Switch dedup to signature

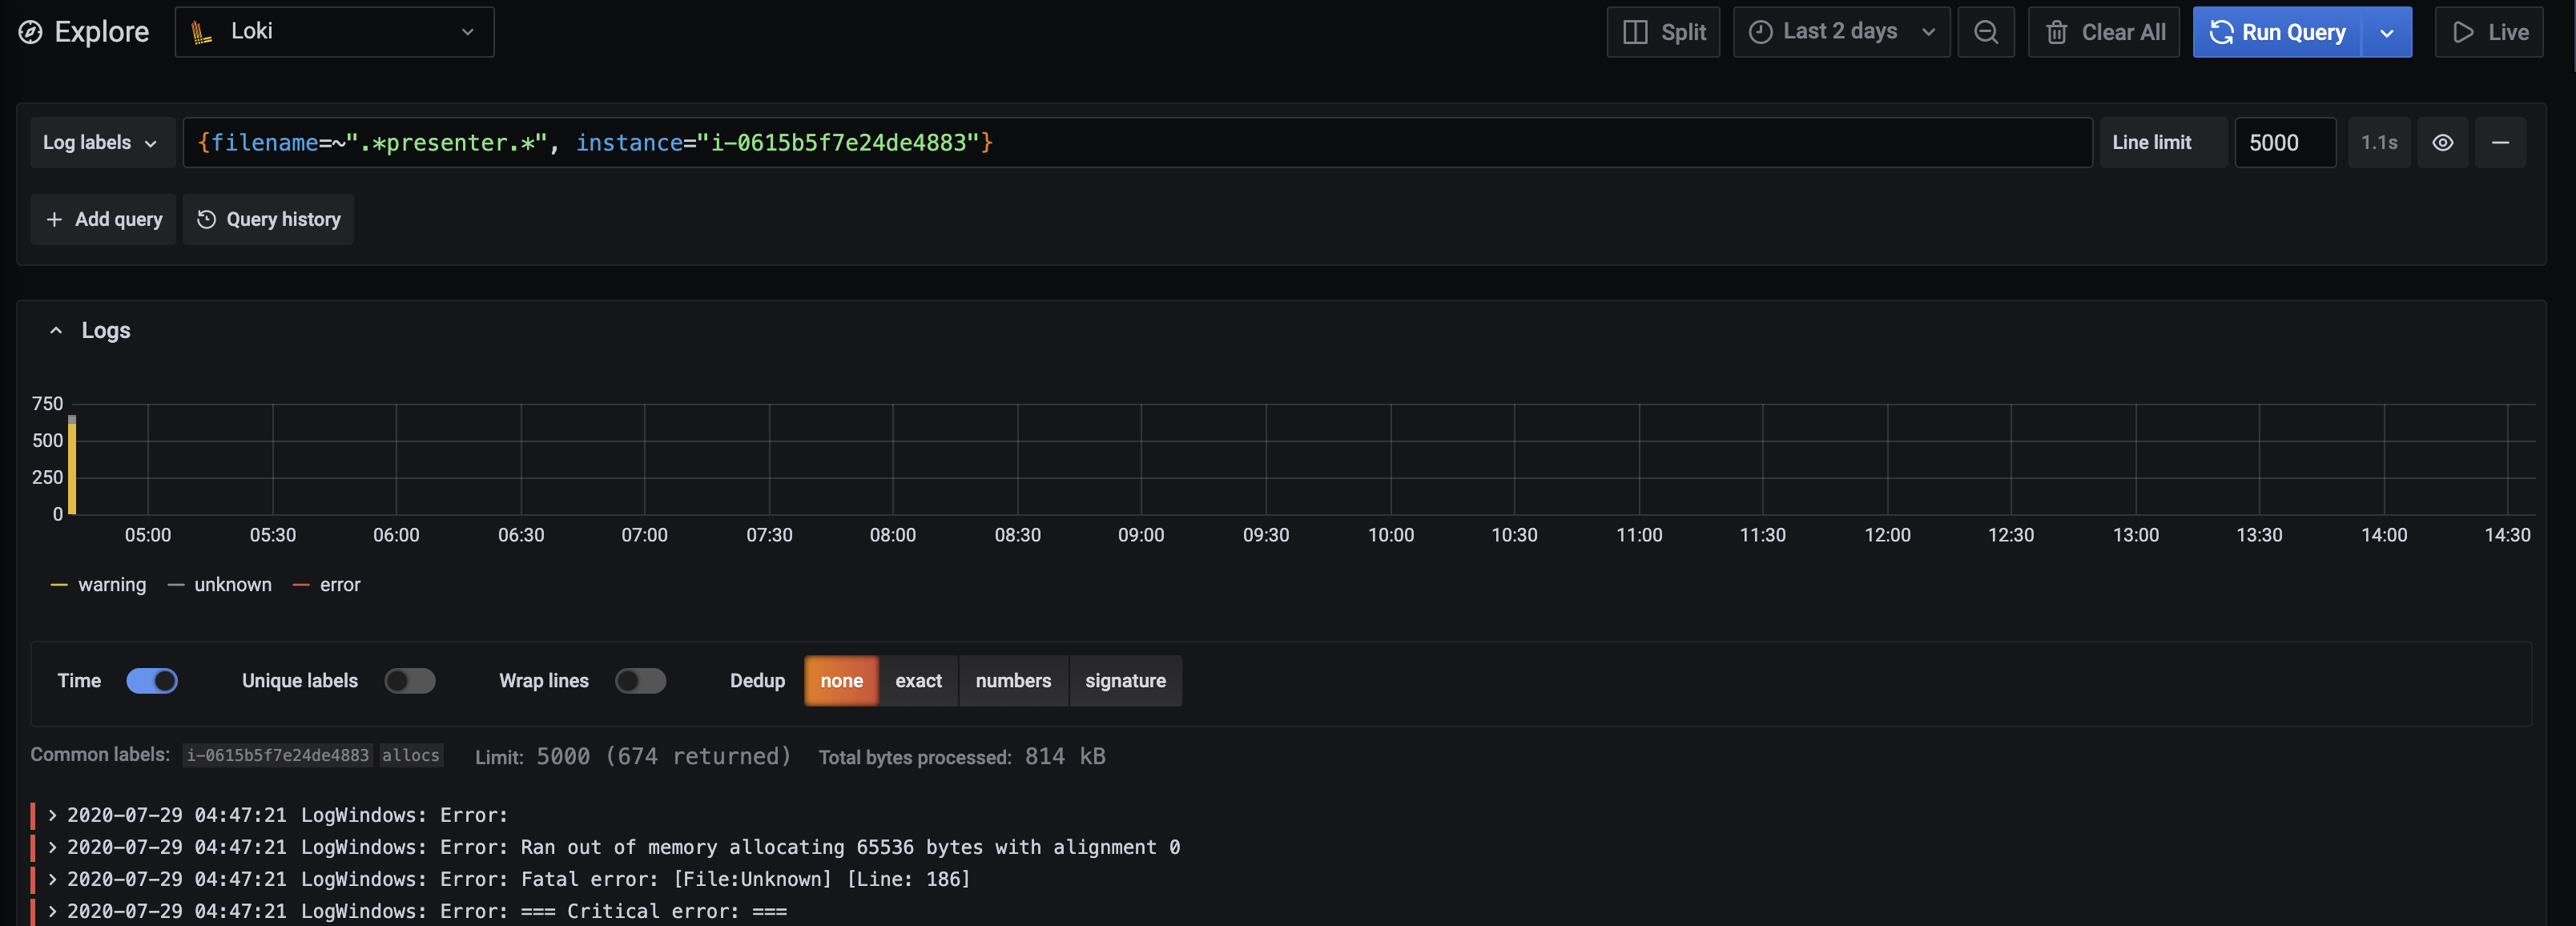click(x=1126, y=681)
